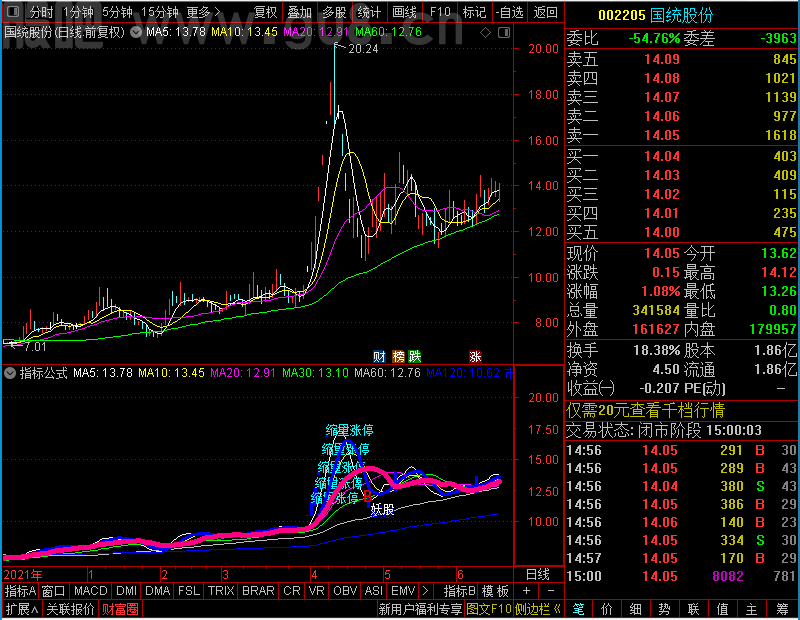Image resolution: width=800 pixels, height=620 pixels.
Task: Click the 涨 marker on chart
Action: point(476,356)
